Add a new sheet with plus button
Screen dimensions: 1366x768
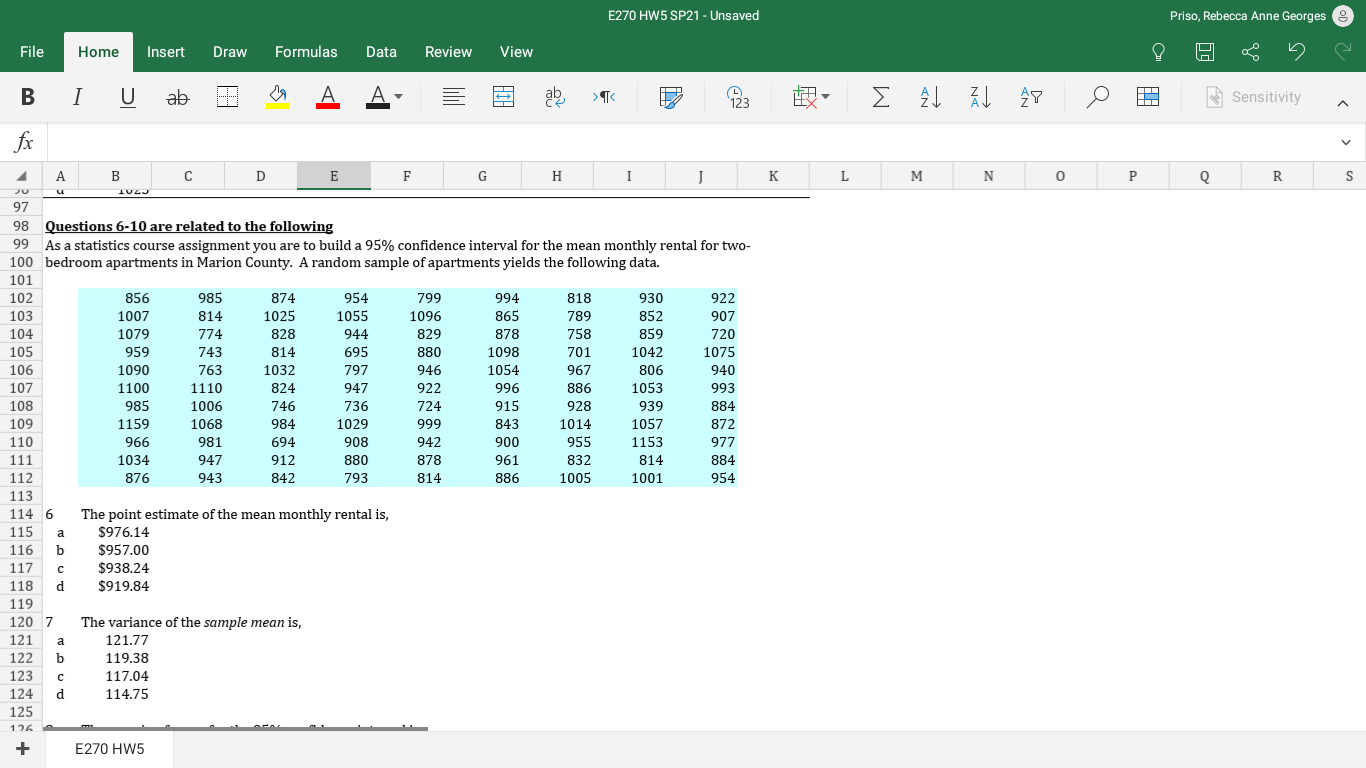(x=22, y=749)
